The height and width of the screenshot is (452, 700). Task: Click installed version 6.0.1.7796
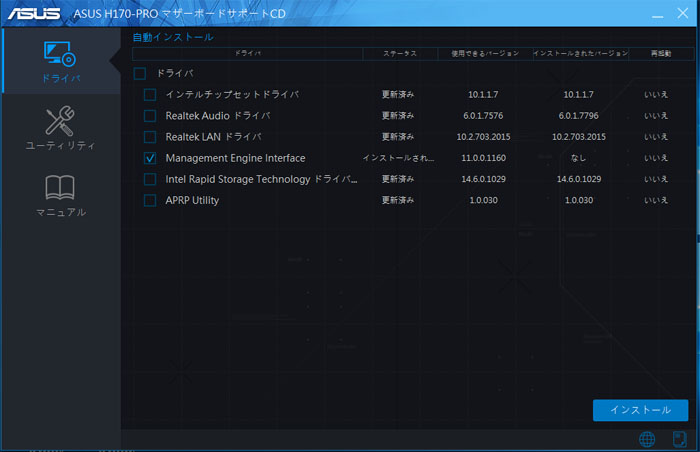pos(579,116)
